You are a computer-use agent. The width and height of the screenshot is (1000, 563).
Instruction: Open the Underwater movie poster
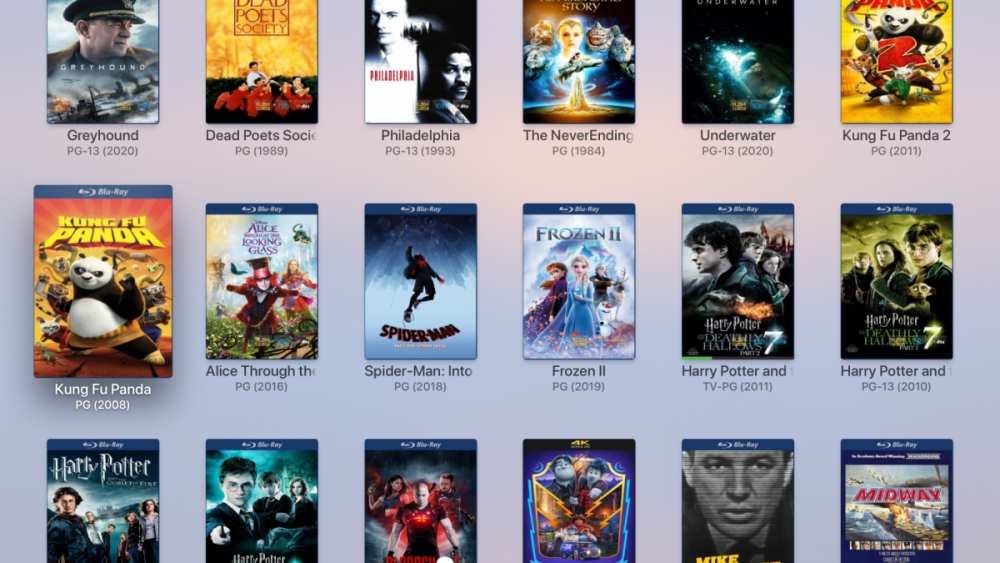coord(737,61)
